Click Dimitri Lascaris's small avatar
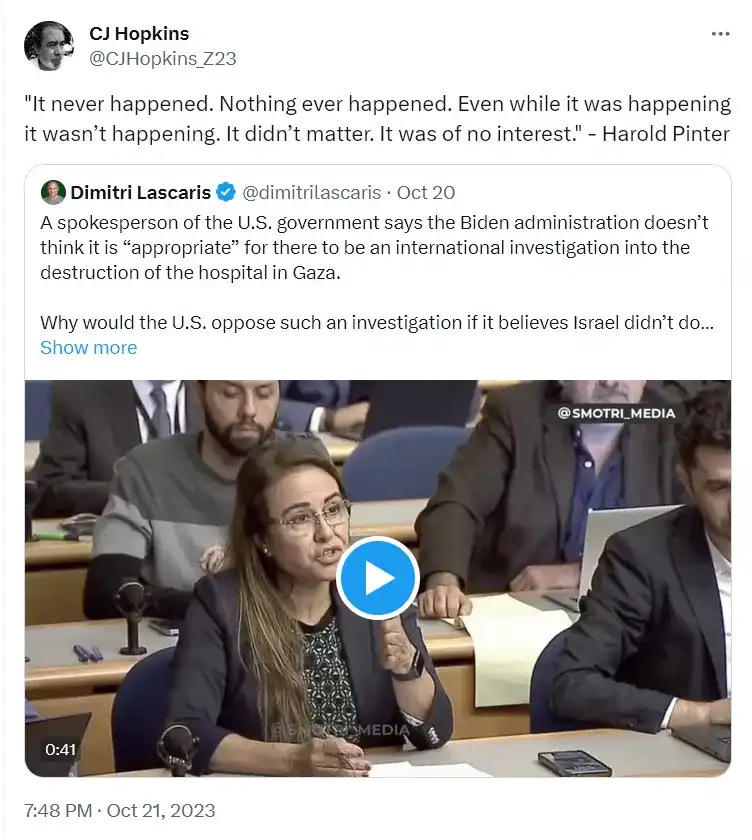Viewport: 752px width, 840px height. pyautogui.click(x=53, y=192)
